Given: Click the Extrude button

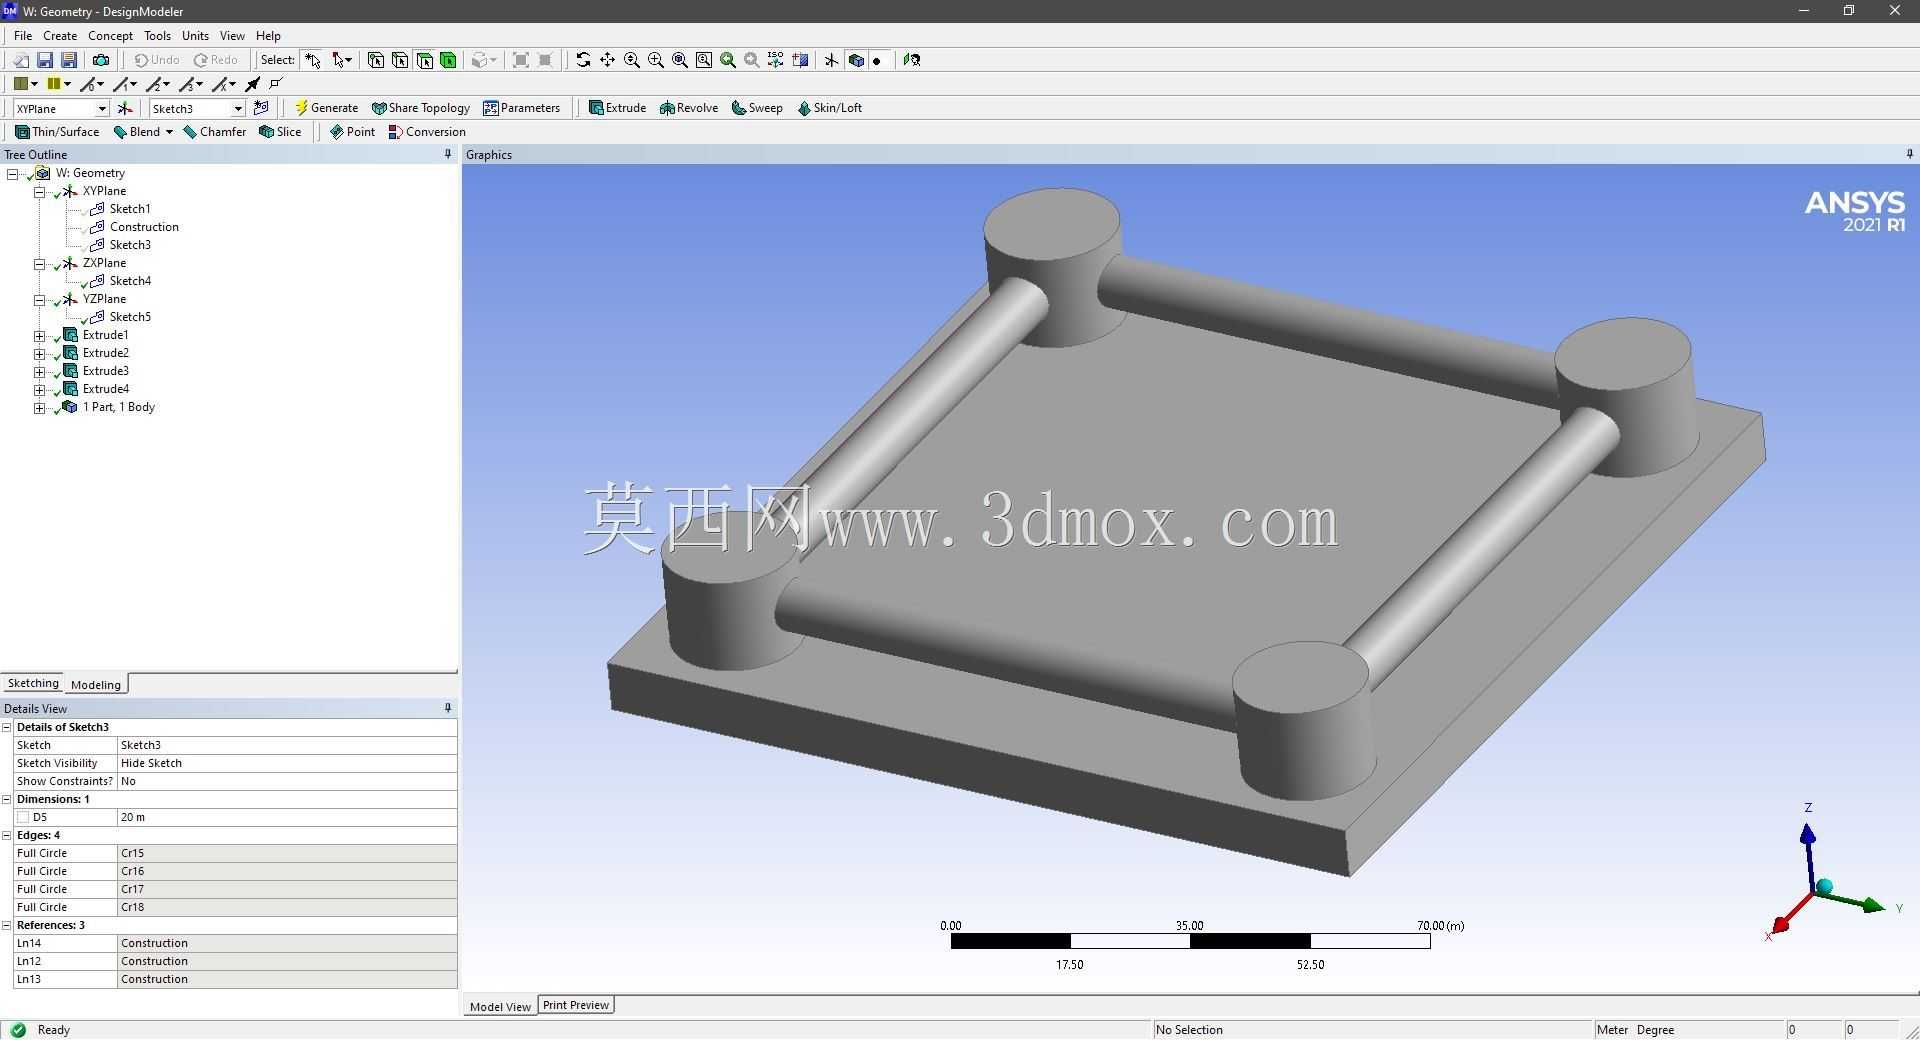Looking at the screenshot, I should (617, 108).
